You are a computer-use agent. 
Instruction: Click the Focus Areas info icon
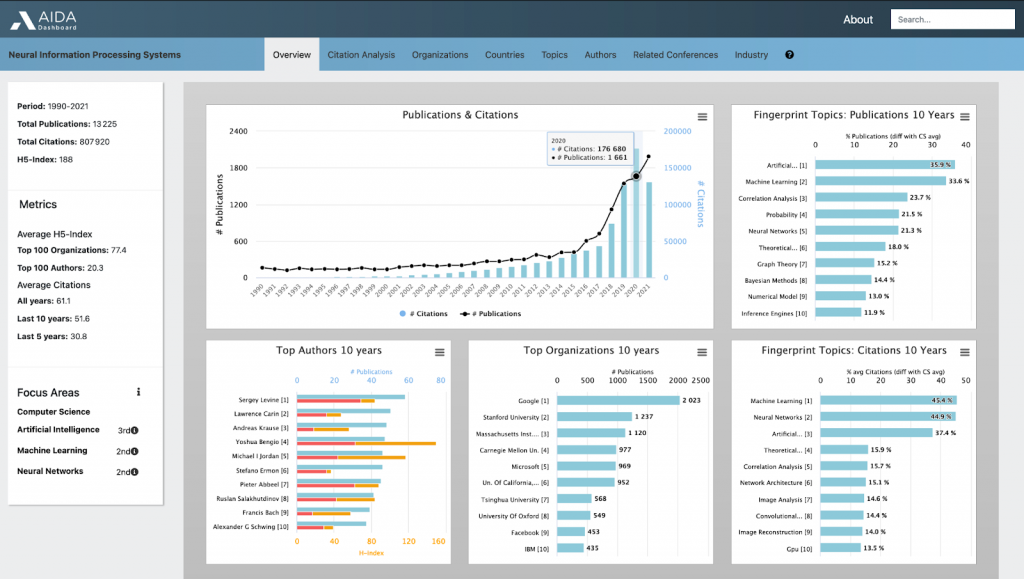[x=139, y=392]
